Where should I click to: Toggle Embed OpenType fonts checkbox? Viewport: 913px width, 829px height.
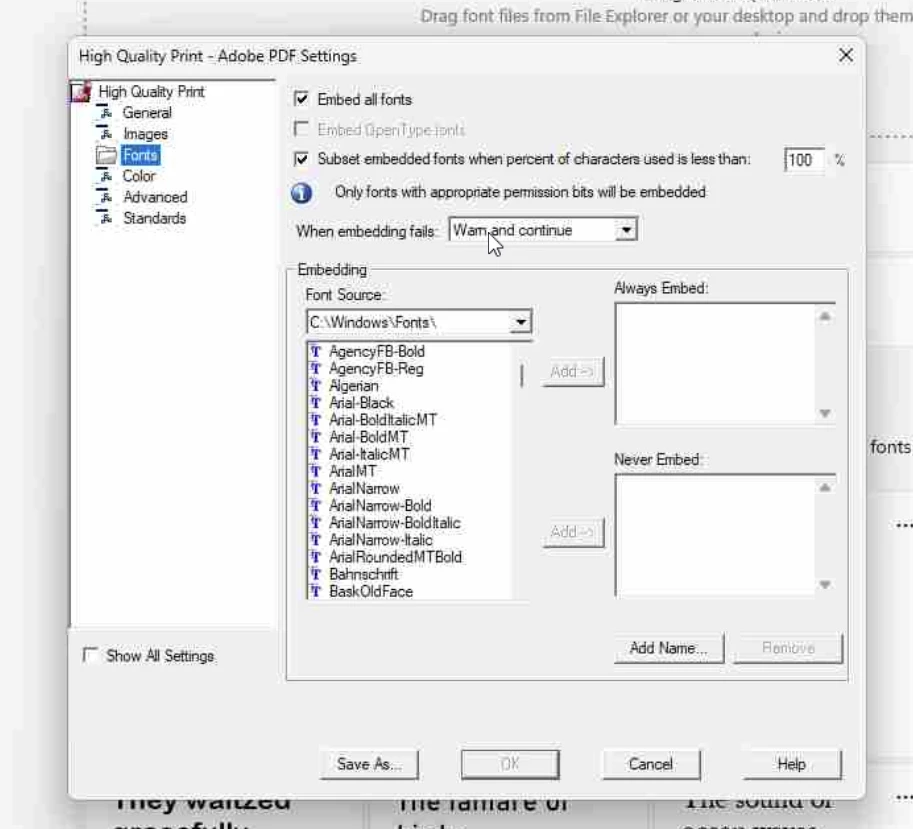pos(301,129)
